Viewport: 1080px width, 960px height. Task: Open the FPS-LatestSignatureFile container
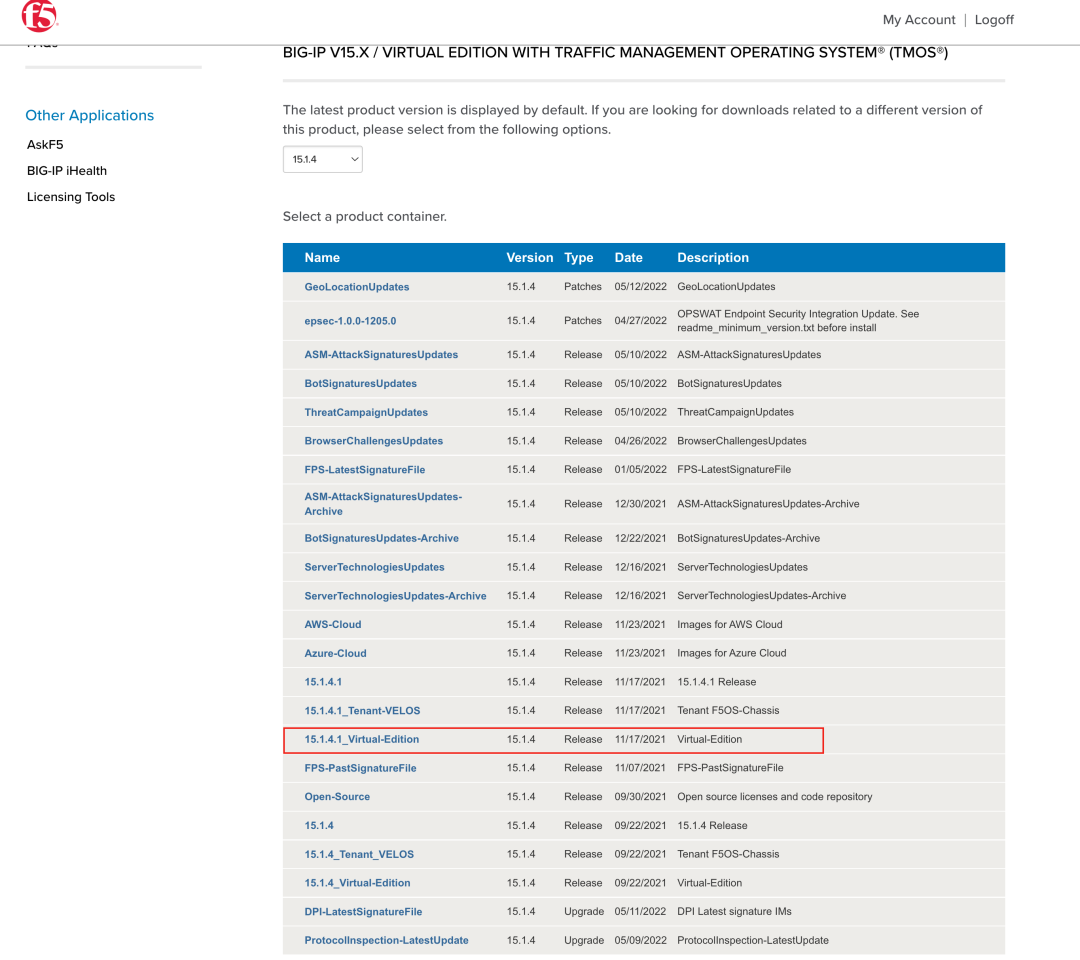click(364, 470)
